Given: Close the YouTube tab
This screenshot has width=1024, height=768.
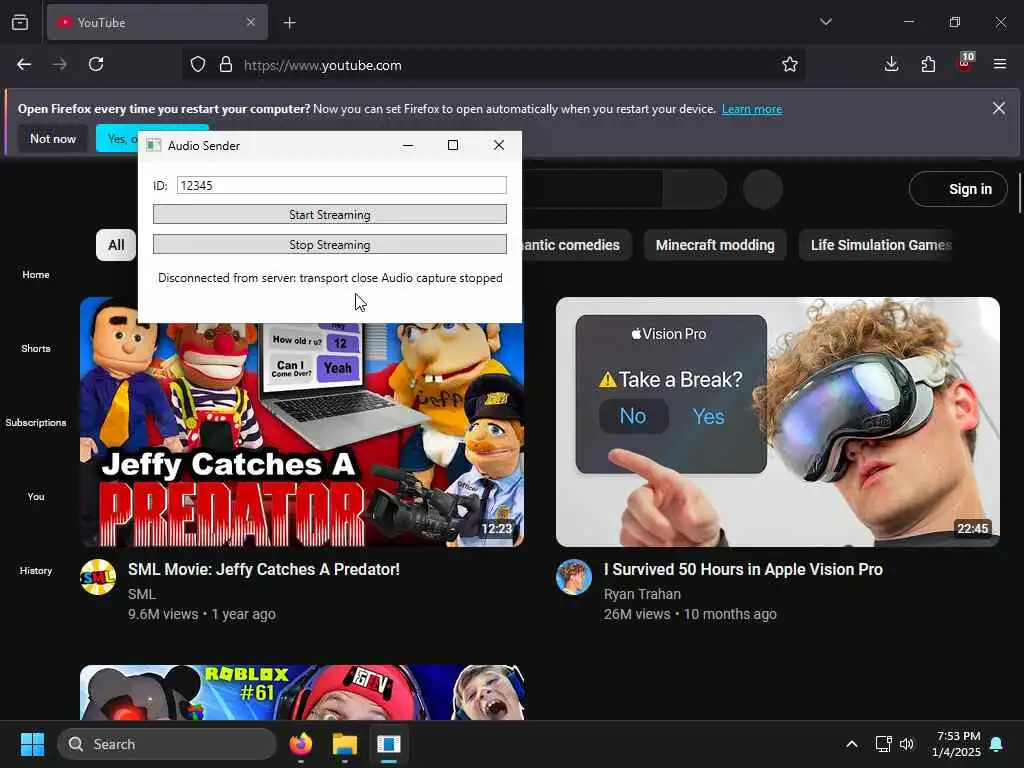Looking at the screenshot, I should [x=251, y=22].
